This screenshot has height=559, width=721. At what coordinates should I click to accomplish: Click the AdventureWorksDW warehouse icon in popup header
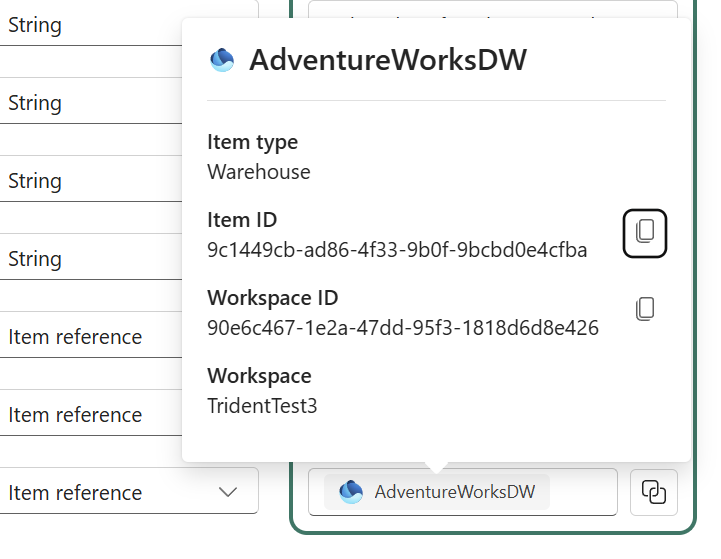tap(222, 60)
